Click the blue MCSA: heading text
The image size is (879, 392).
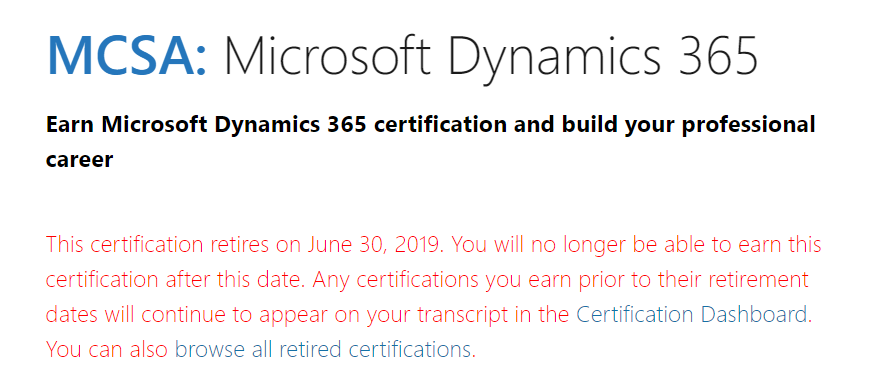(127, 56)
